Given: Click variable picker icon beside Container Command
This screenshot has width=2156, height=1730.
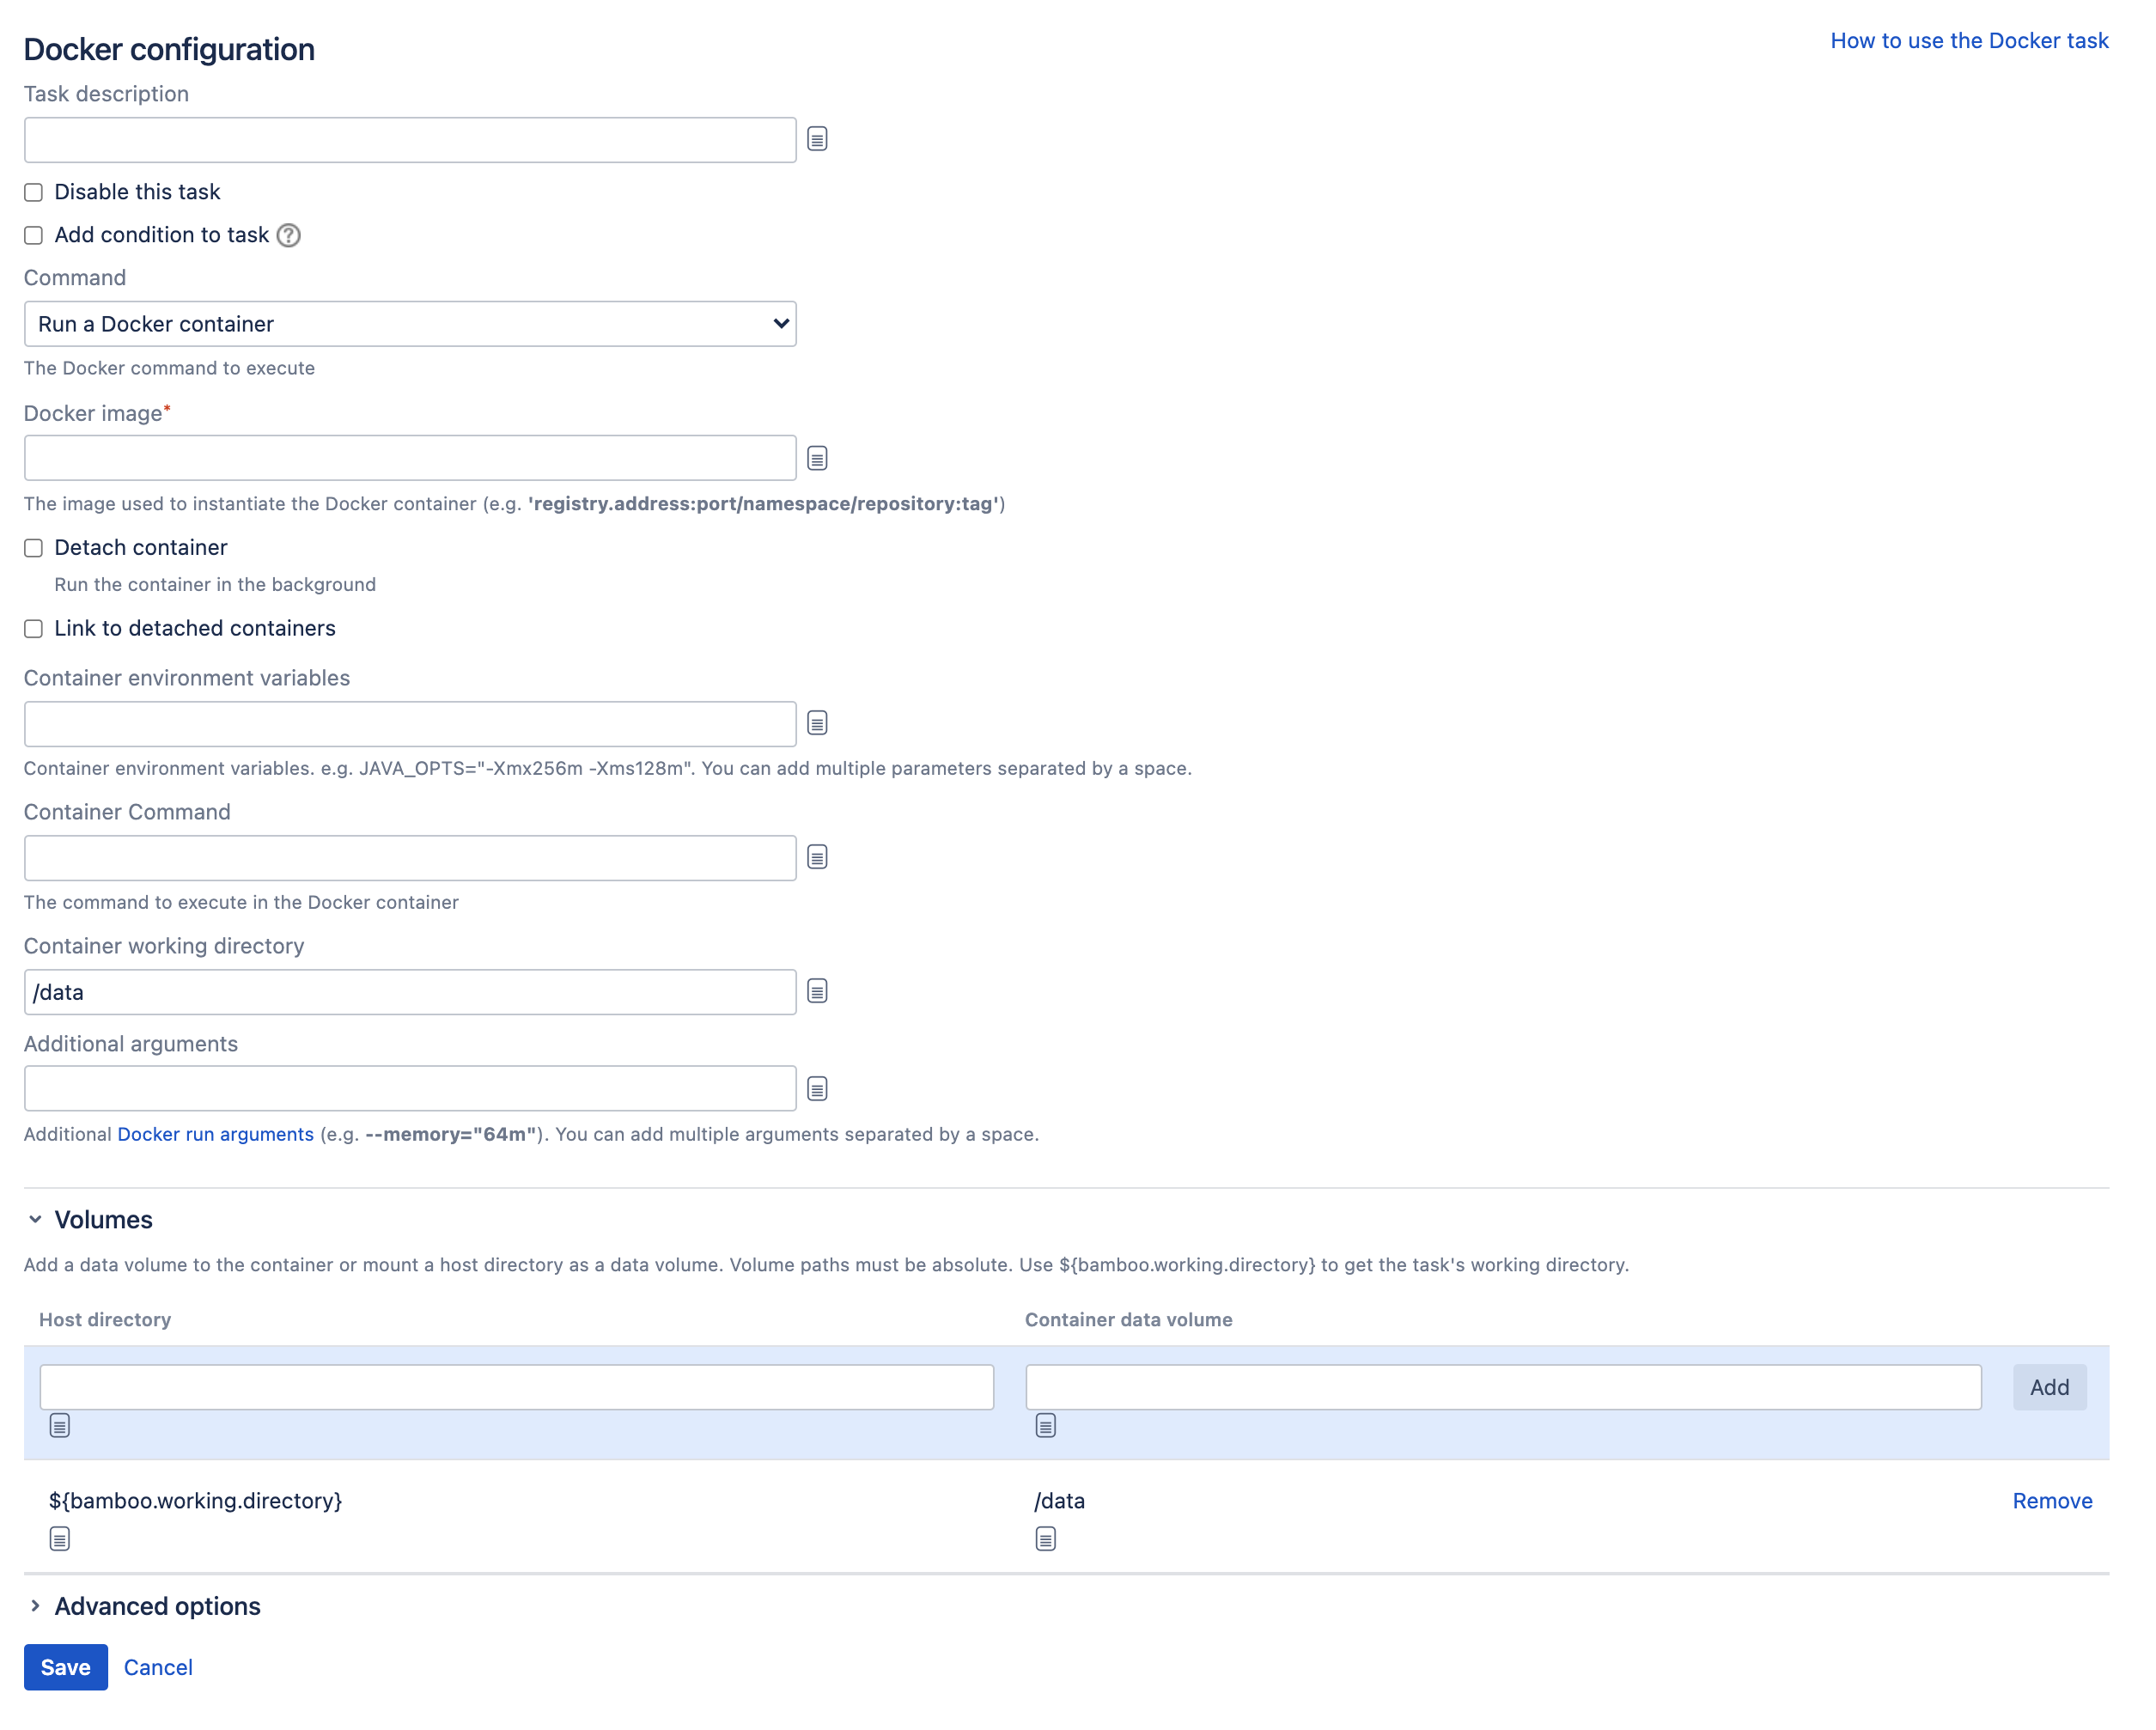Looking at the screenshot, I should (817, 857).
